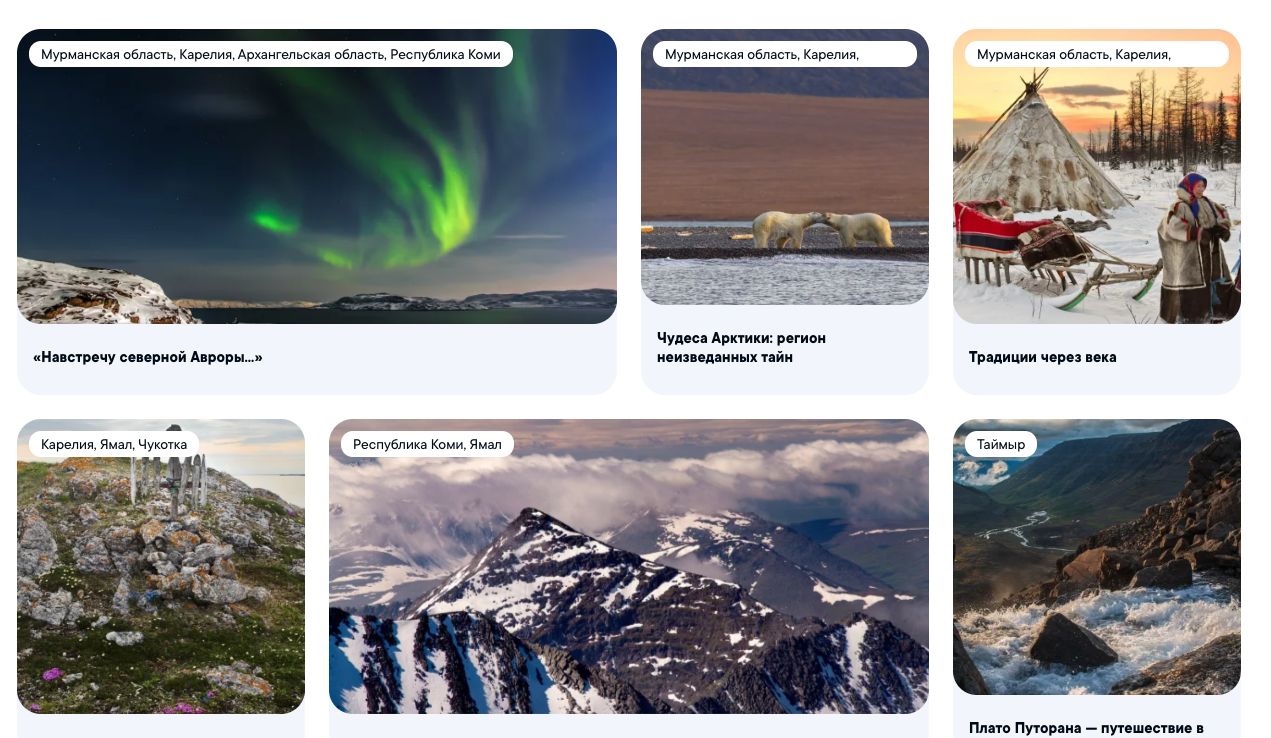Click the Карелия, Ямал, Чукотка tag

[x=114, y=444]
